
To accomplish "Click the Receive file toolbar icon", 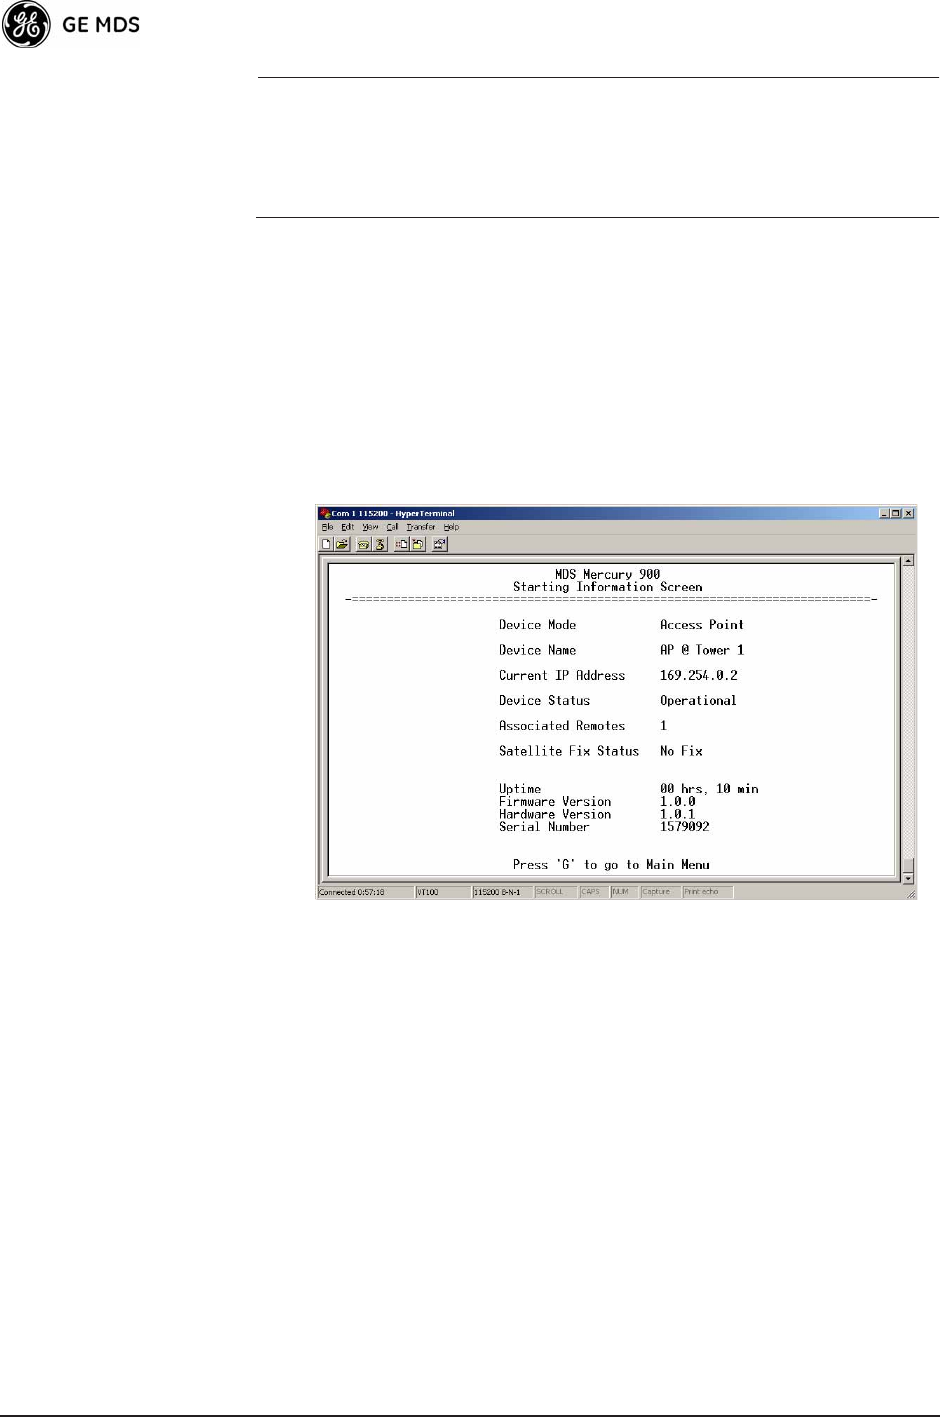I will tap(418, 544).
